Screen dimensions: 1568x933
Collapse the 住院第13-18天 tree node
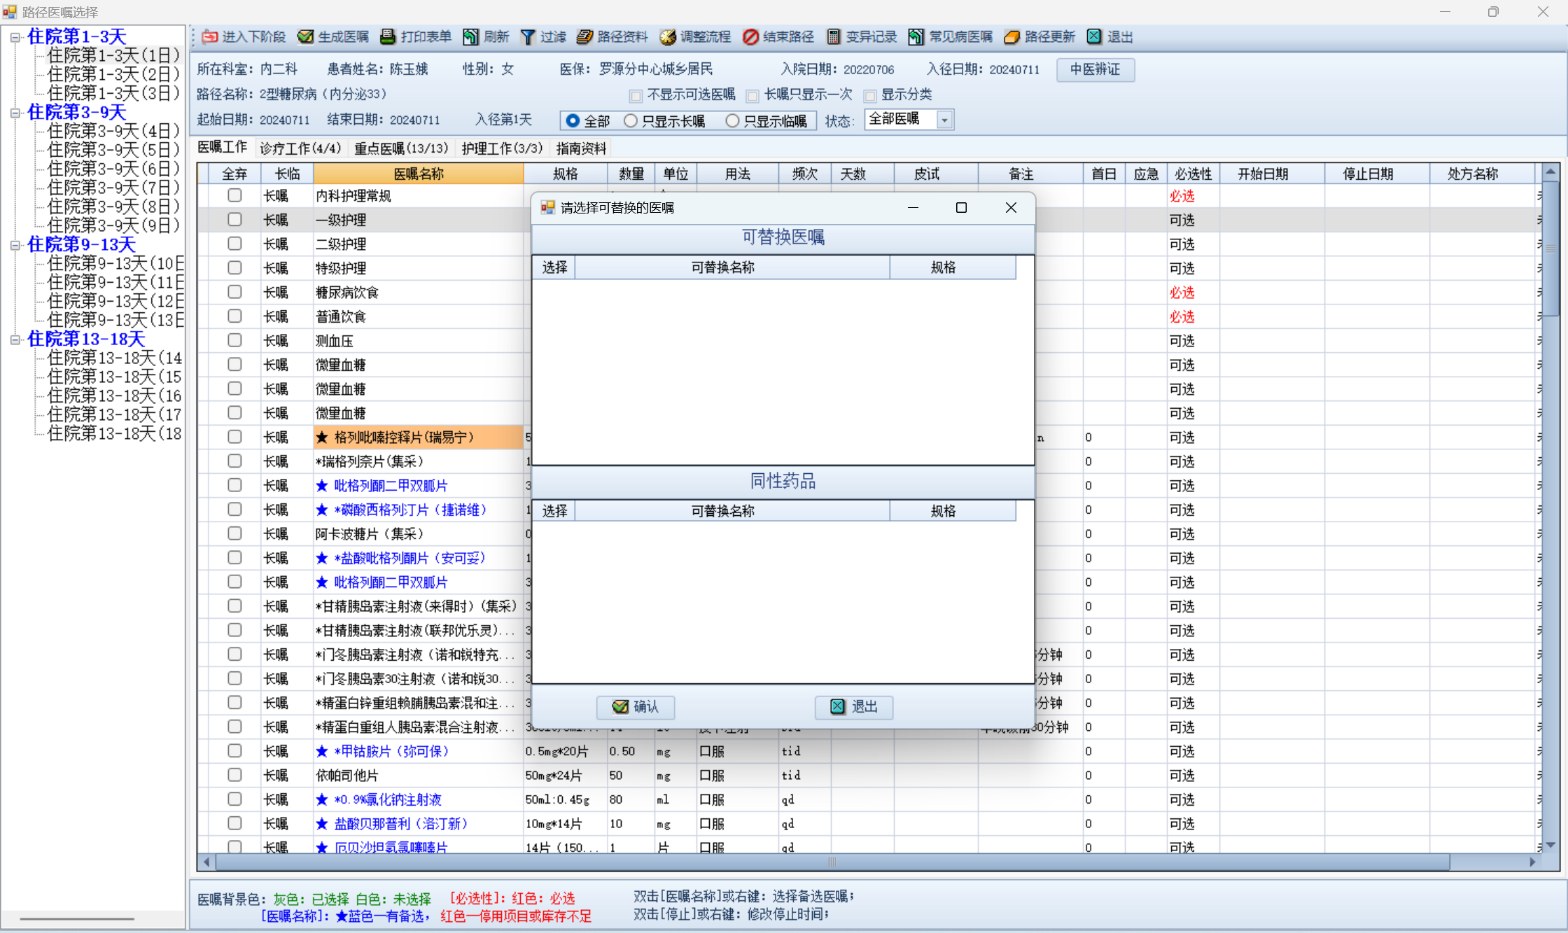pos(15,340)
